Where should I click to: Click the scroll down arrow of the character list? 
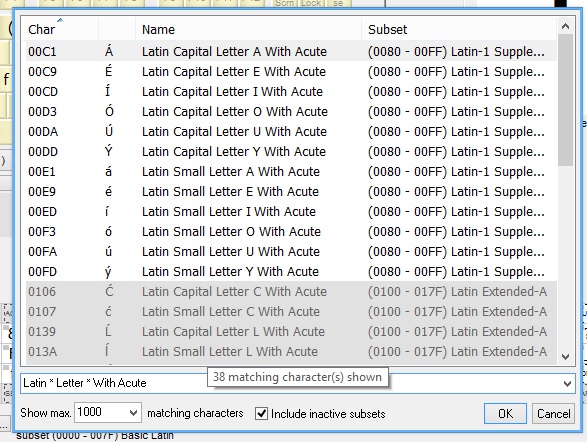click(565, 357)
